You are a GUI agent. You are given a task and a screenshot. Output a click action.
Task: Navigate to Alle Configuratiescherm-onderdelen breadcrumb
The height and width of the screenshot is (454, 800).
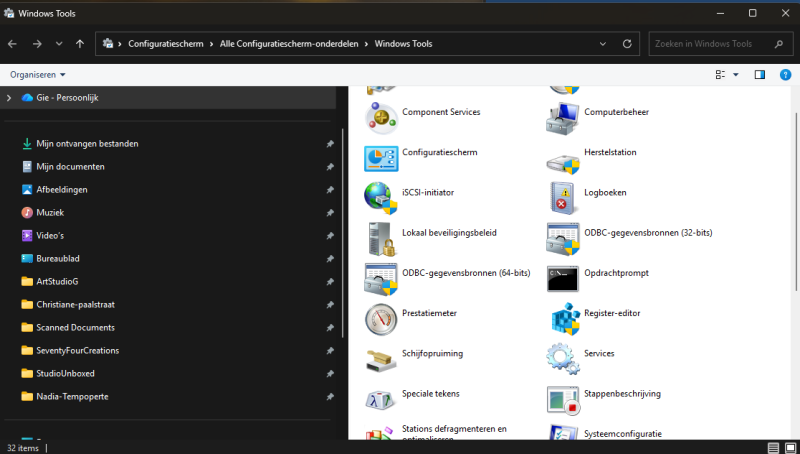tap(289, 44)
